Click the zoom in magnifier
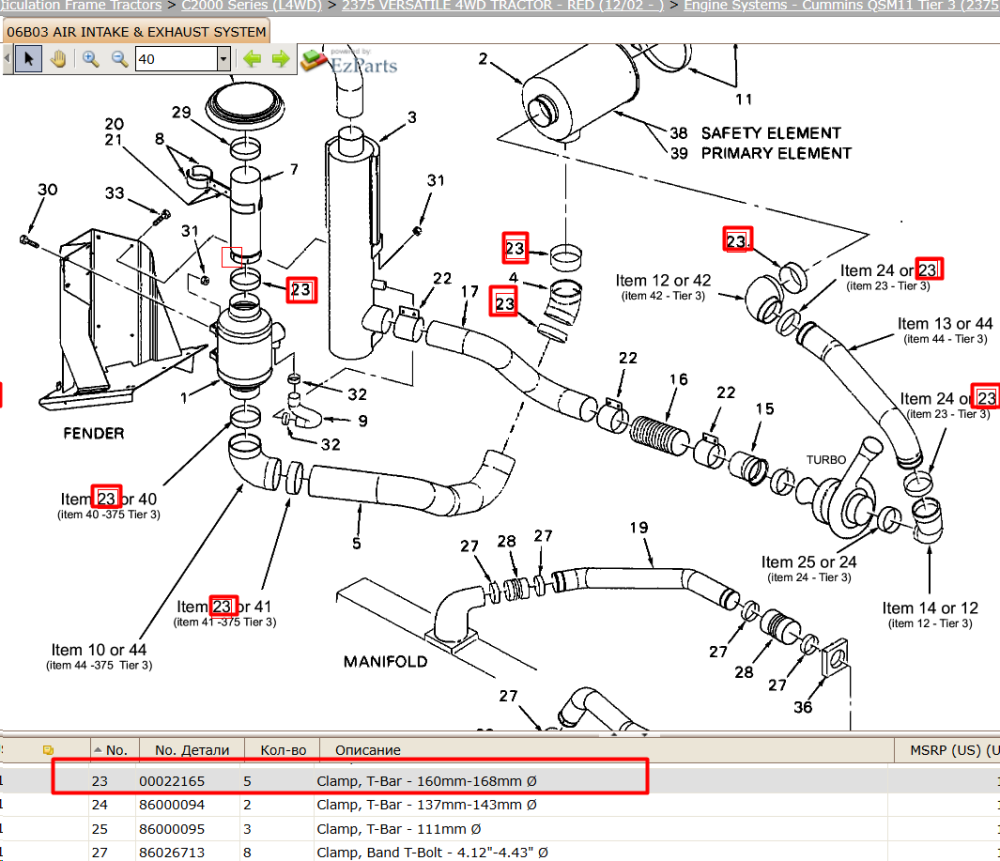 click(x=91, y=59)
